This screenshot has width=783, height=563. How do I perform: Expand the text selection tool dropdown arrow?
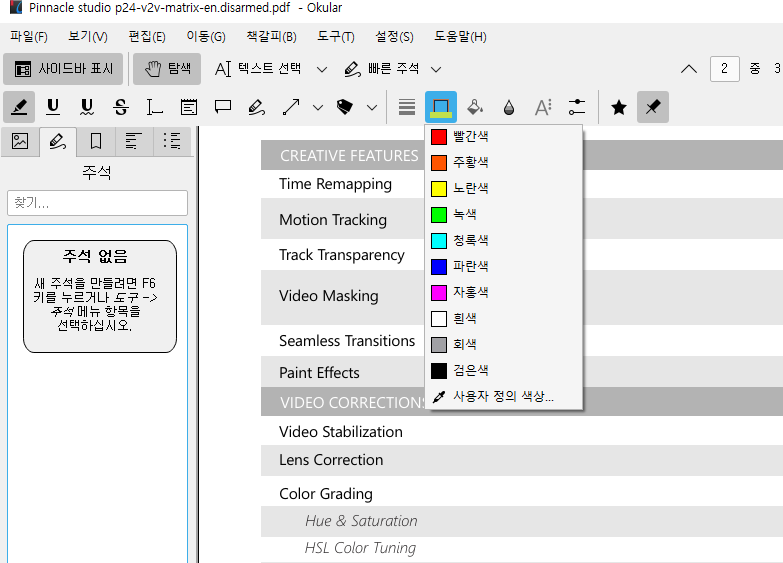322,69
